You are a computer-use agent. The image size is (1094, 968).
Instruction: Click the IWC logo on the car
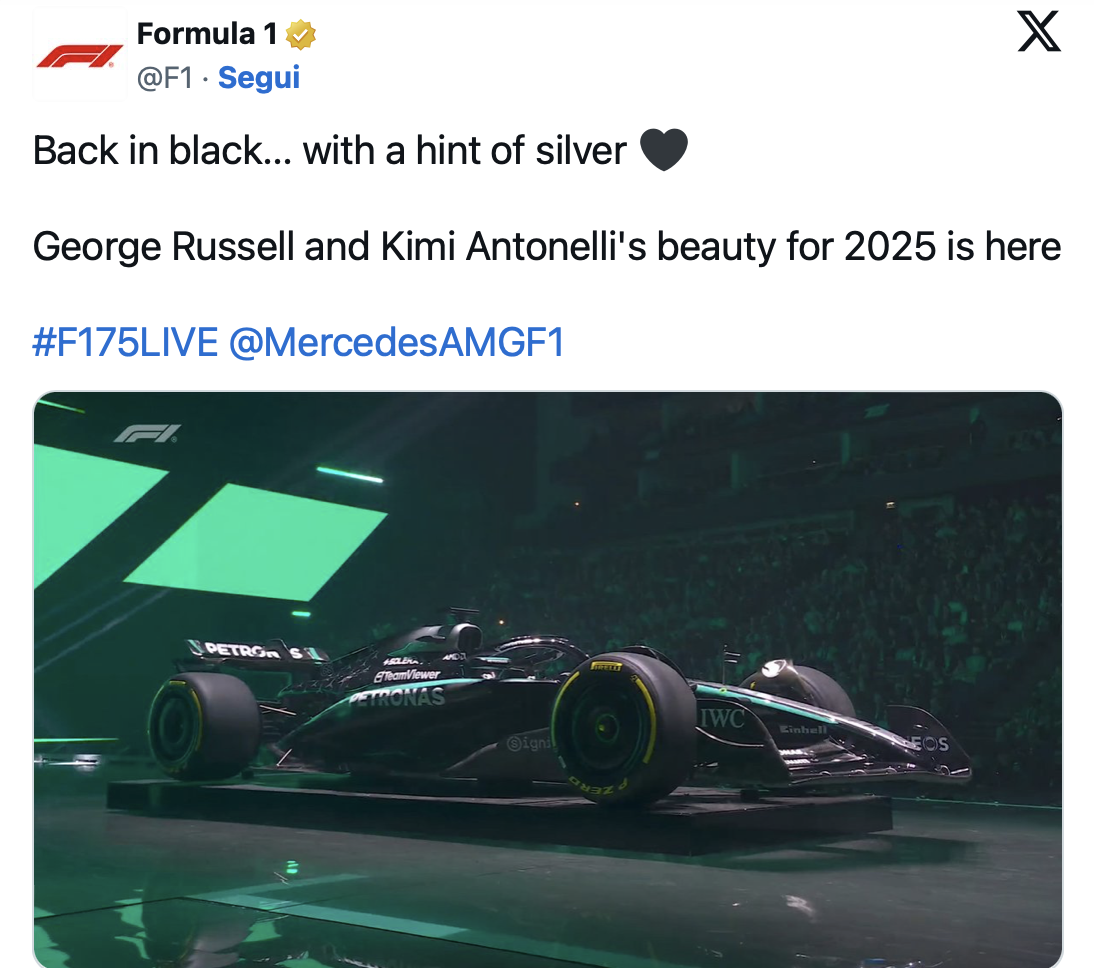point(722,718)
